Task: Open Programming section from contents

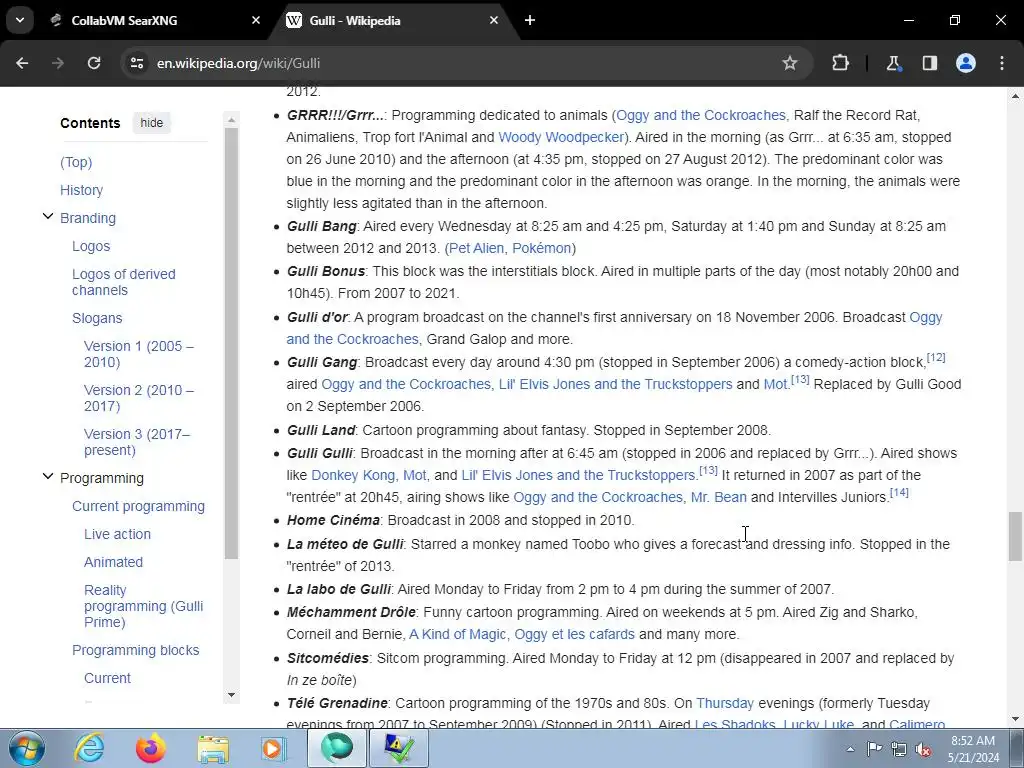Action: point(102,478)
